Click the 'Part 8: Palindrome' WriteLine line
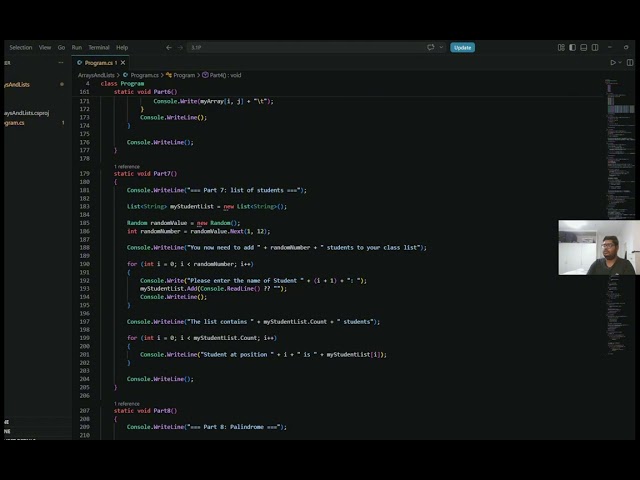Viewport: 640px width, 480px height. tap(207, 427)
